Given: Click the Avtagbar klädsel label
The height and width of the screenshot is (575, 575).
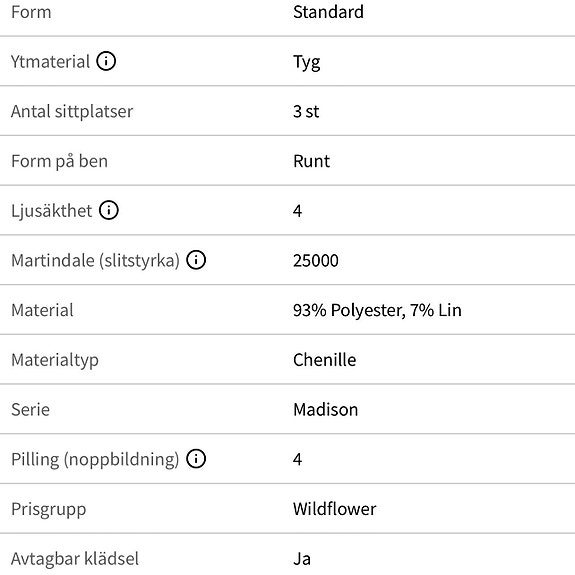Looking at the screenshot, I should pyautogui.click(x=75, y=559).
